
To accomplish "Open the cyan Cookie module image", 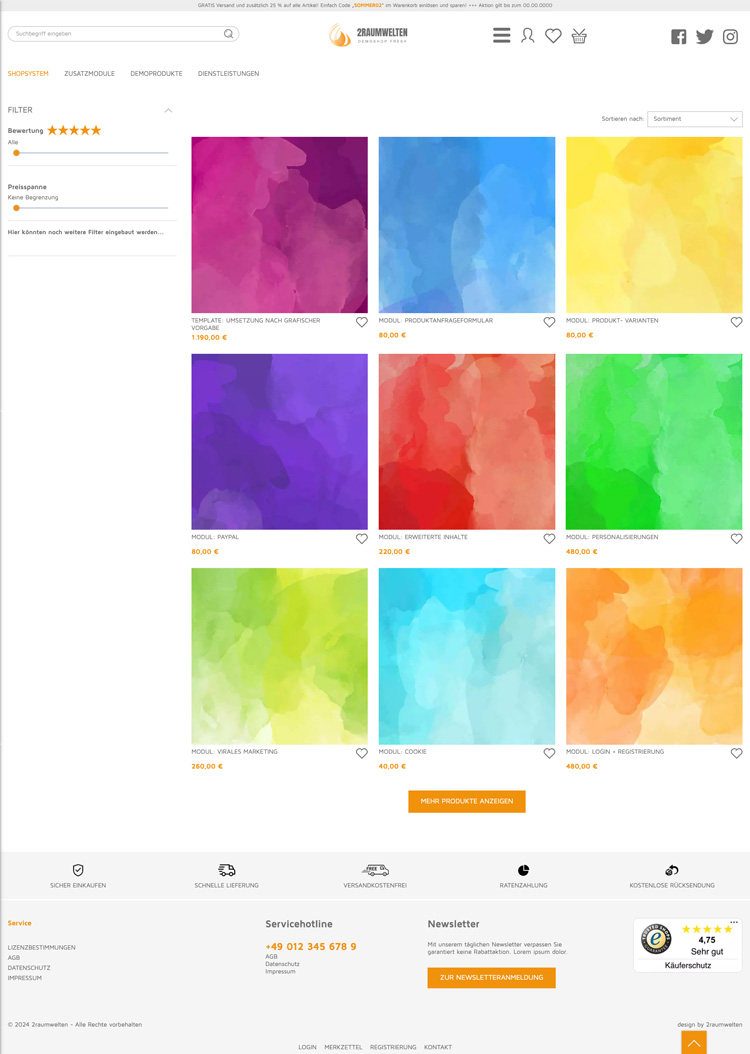I will 467,656.
